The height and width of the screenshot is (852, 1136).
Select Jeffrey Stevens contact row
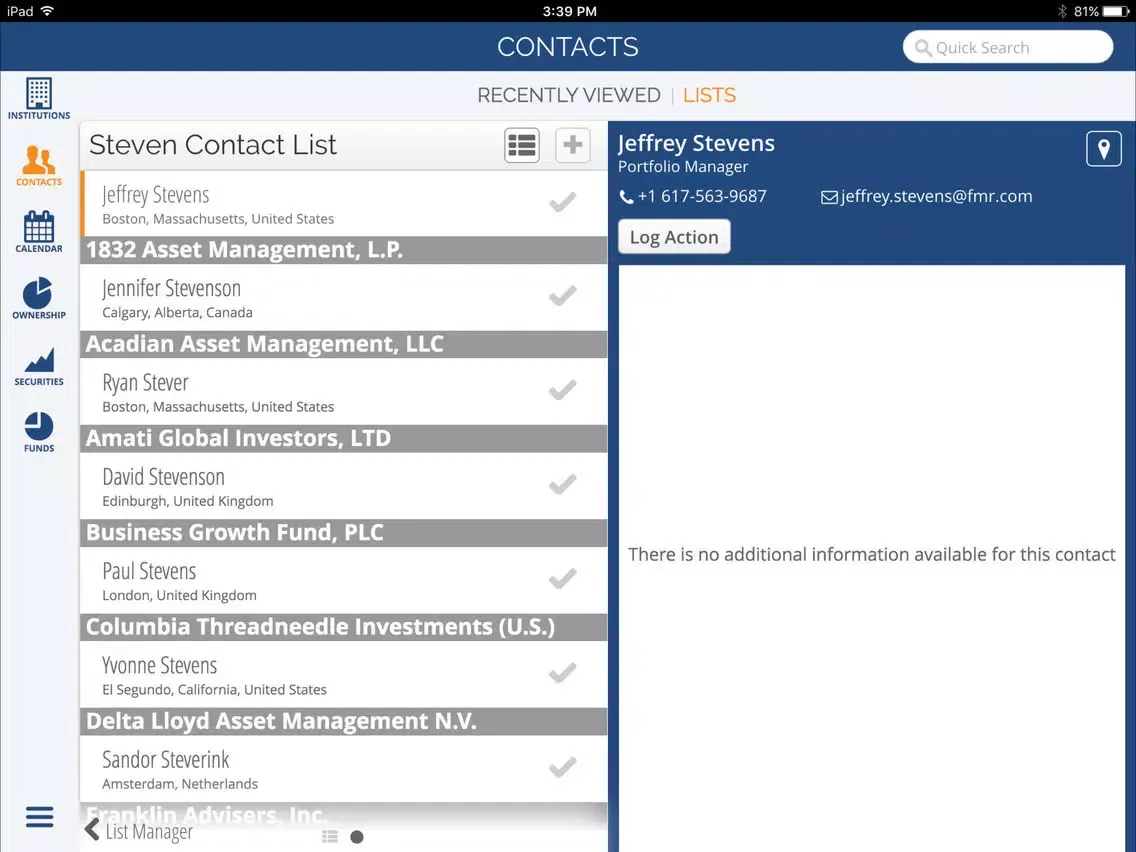point(344,204)
